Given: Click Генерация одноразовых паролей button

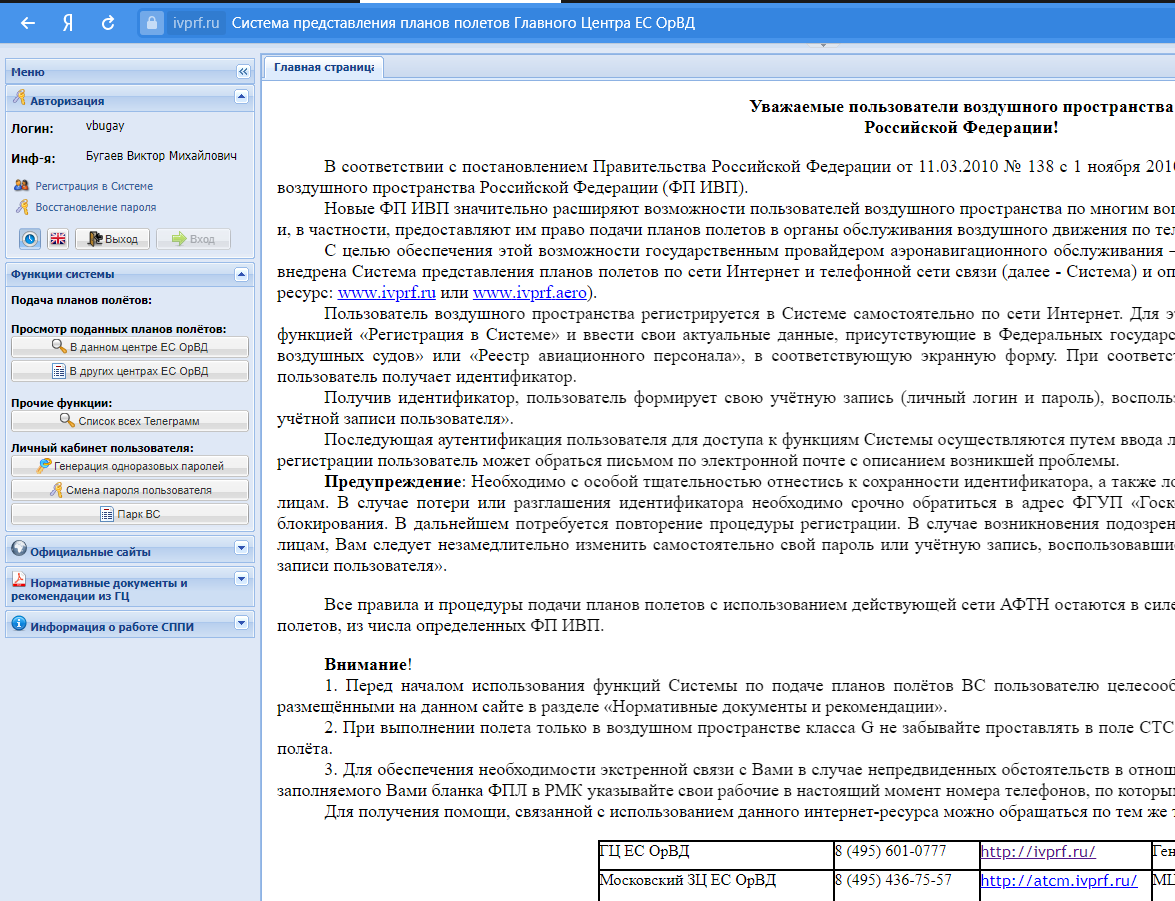Looking at the screenshot, I should point(130,466).
